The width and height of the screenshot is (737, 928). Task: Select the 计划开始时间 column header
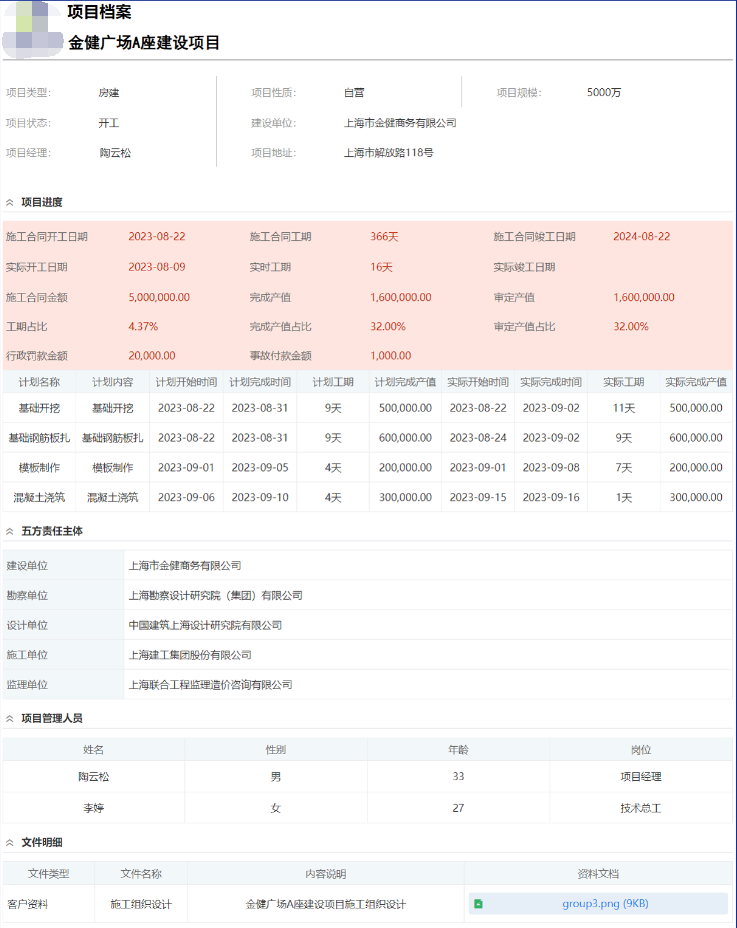pos(186,382)
